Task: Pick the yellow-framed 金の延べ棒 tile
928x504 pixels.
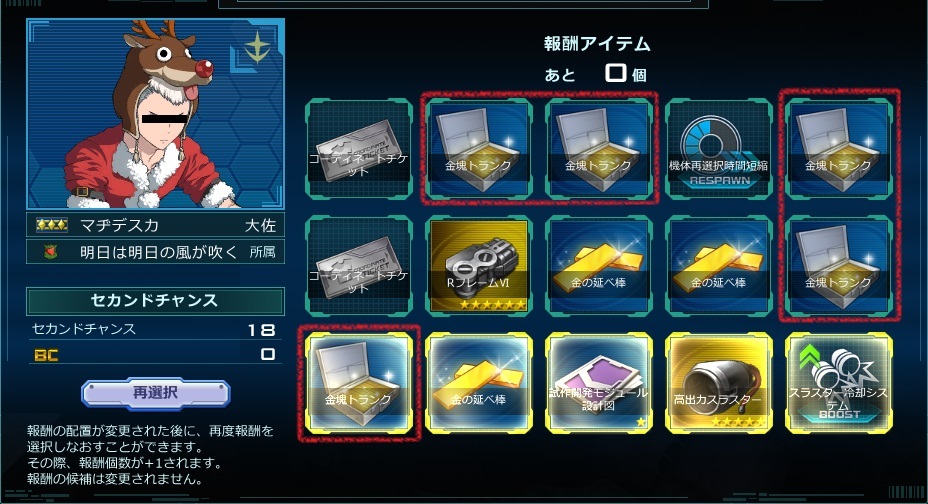Action: 478,383
